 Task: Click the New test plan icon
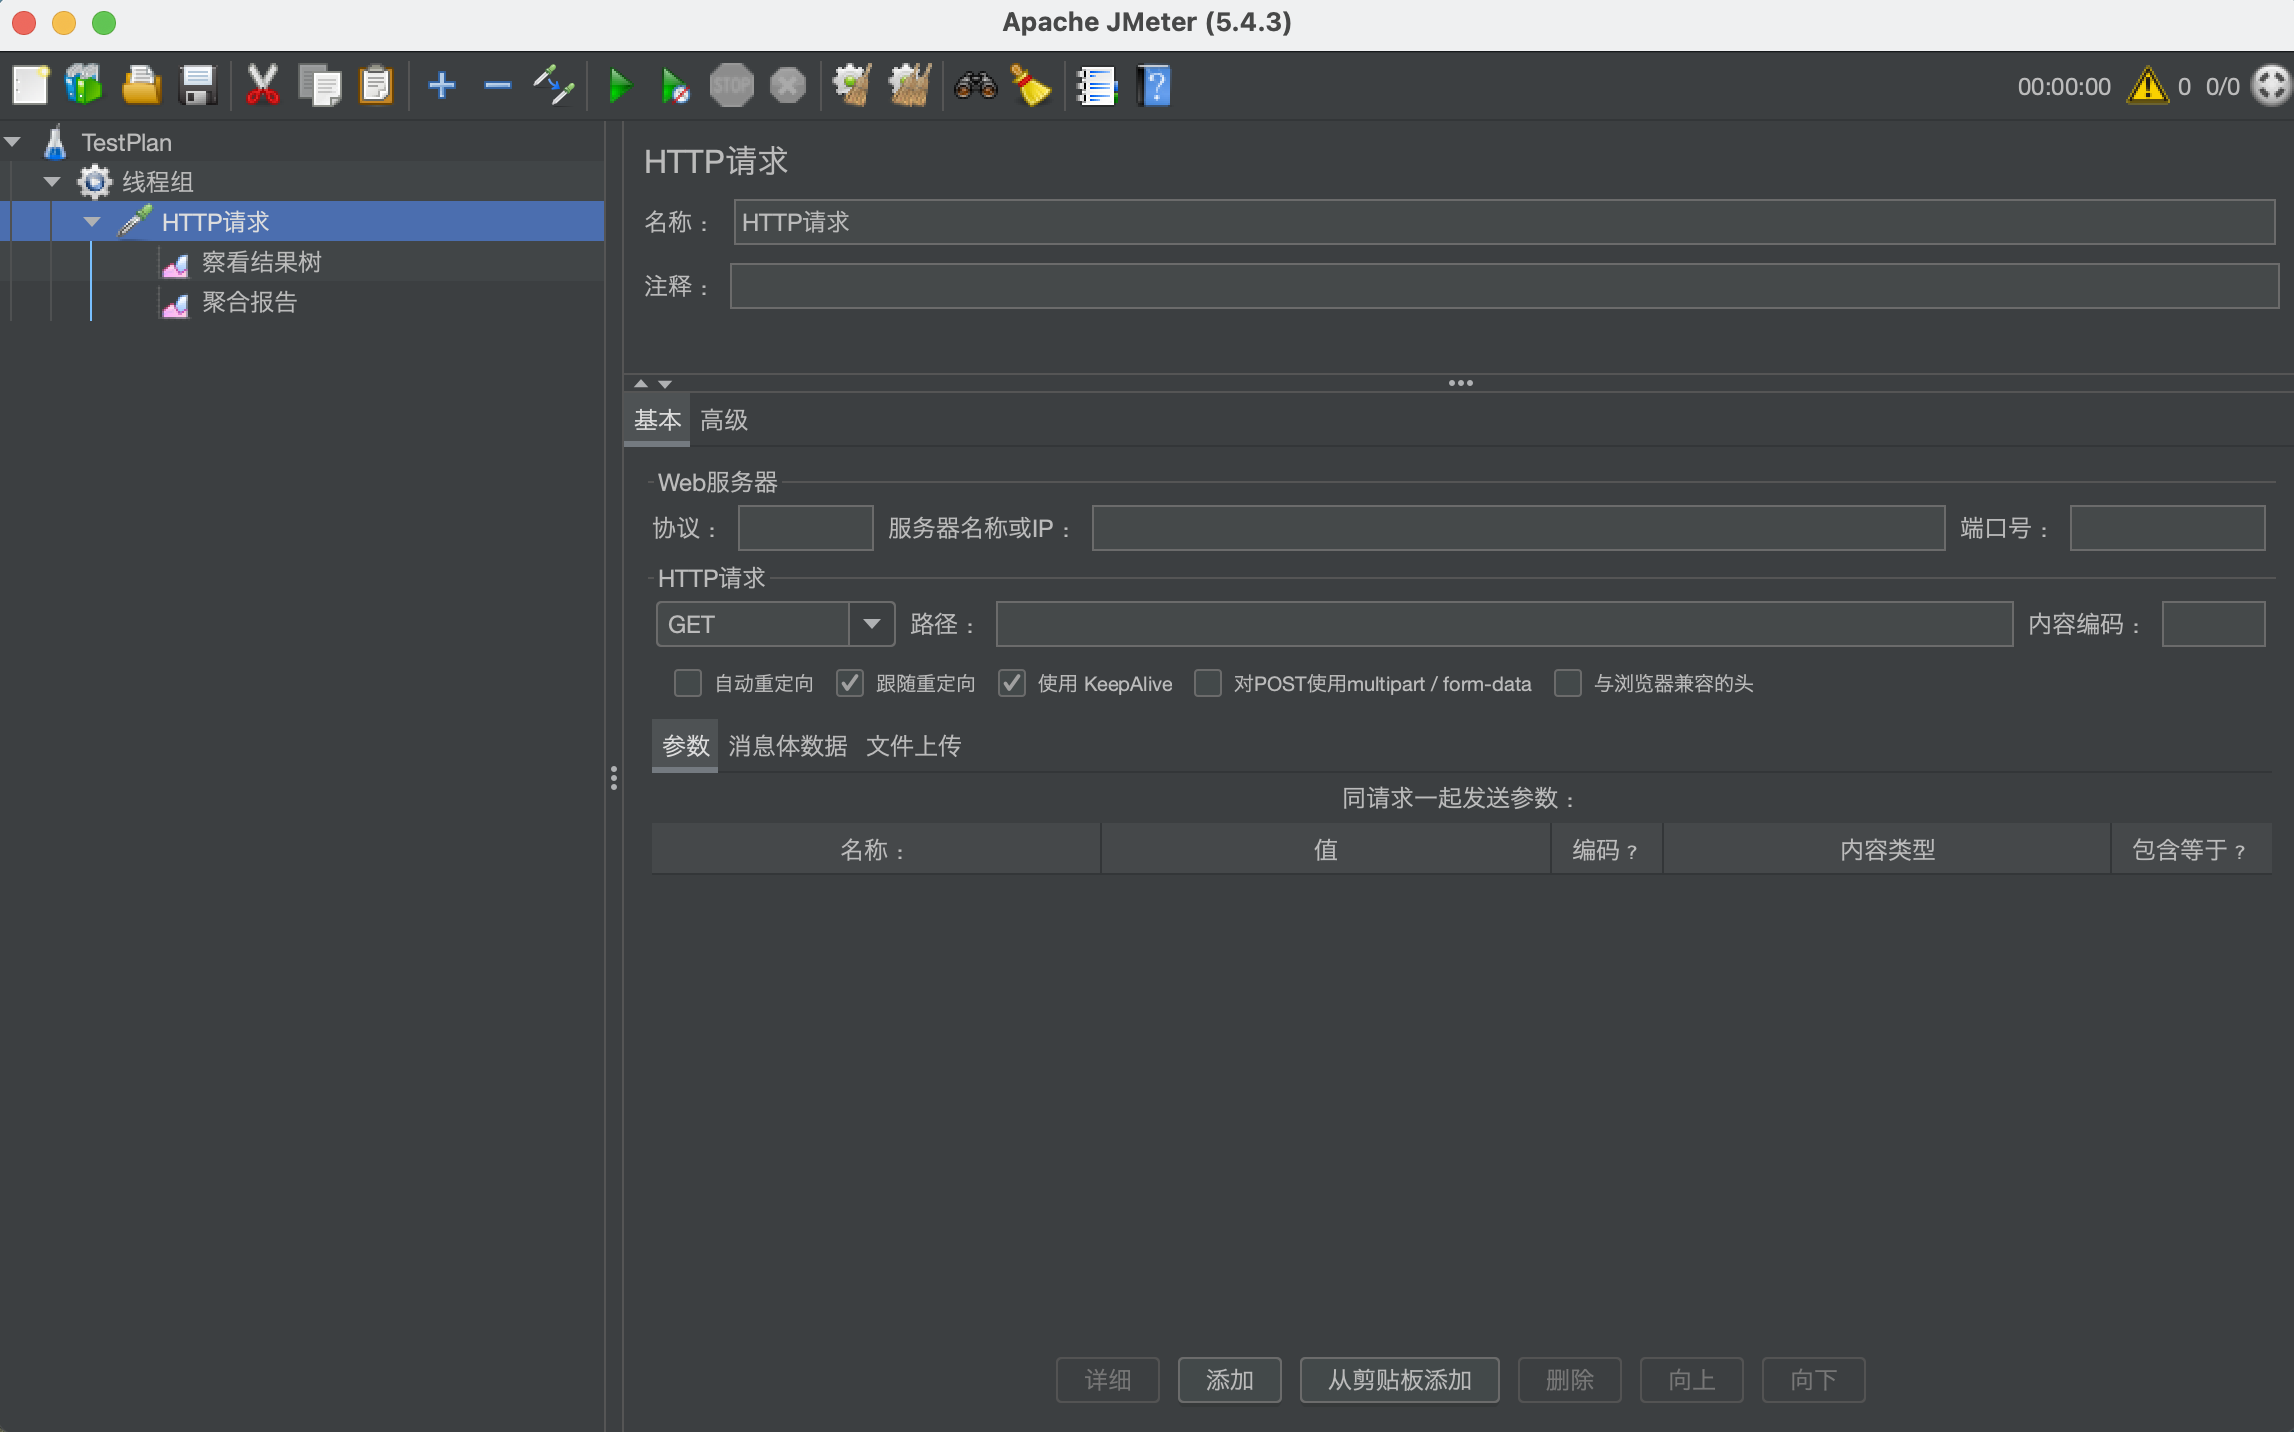[30, 86]
